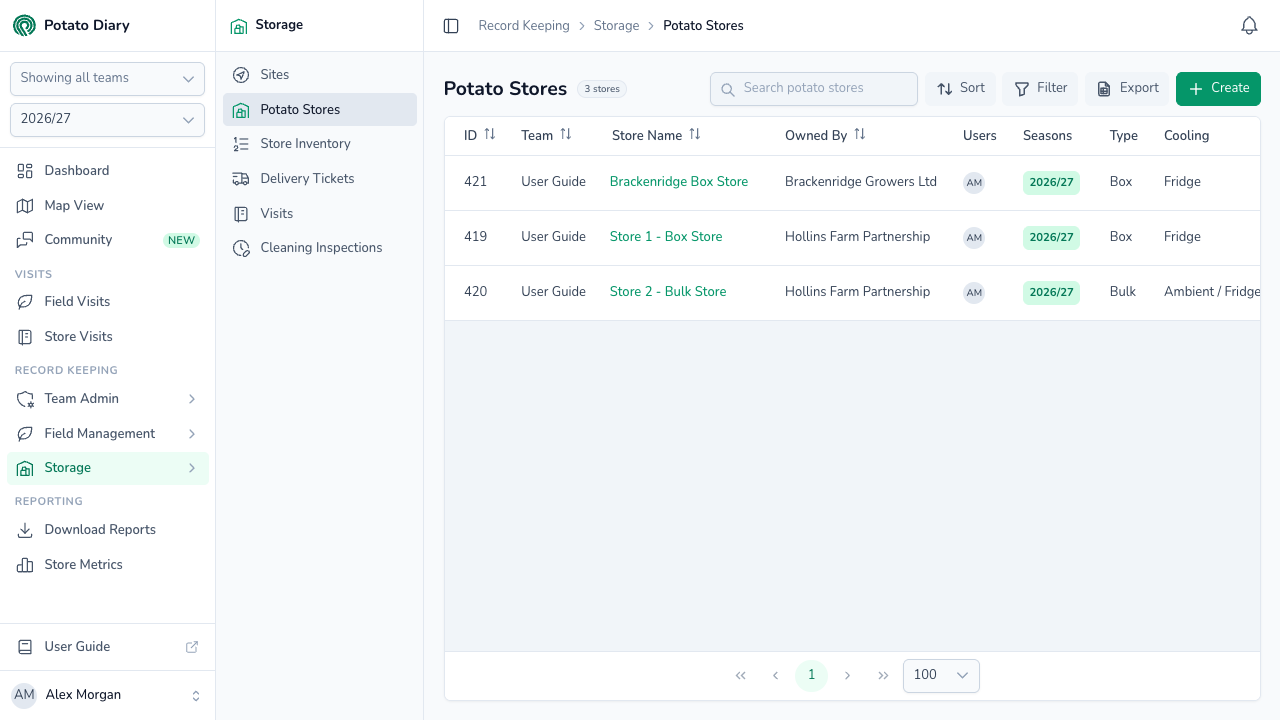Click the Potato Diary logo icon

click(x=24, y=26)
